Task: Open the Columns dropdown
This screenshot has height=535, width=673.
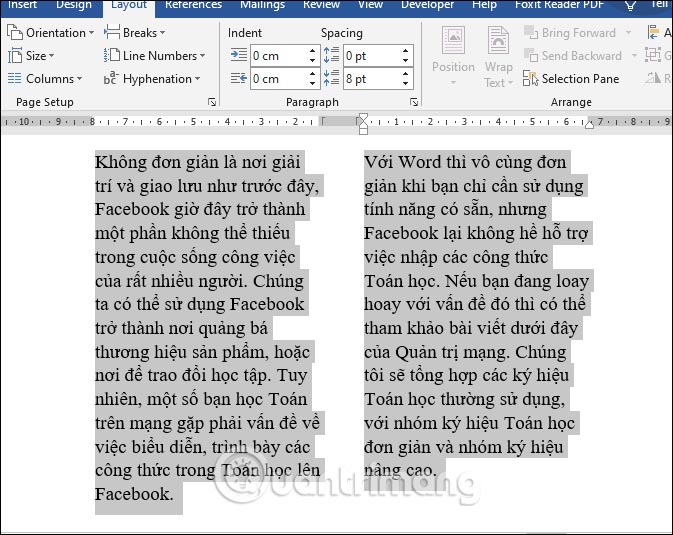Action: 45,79
